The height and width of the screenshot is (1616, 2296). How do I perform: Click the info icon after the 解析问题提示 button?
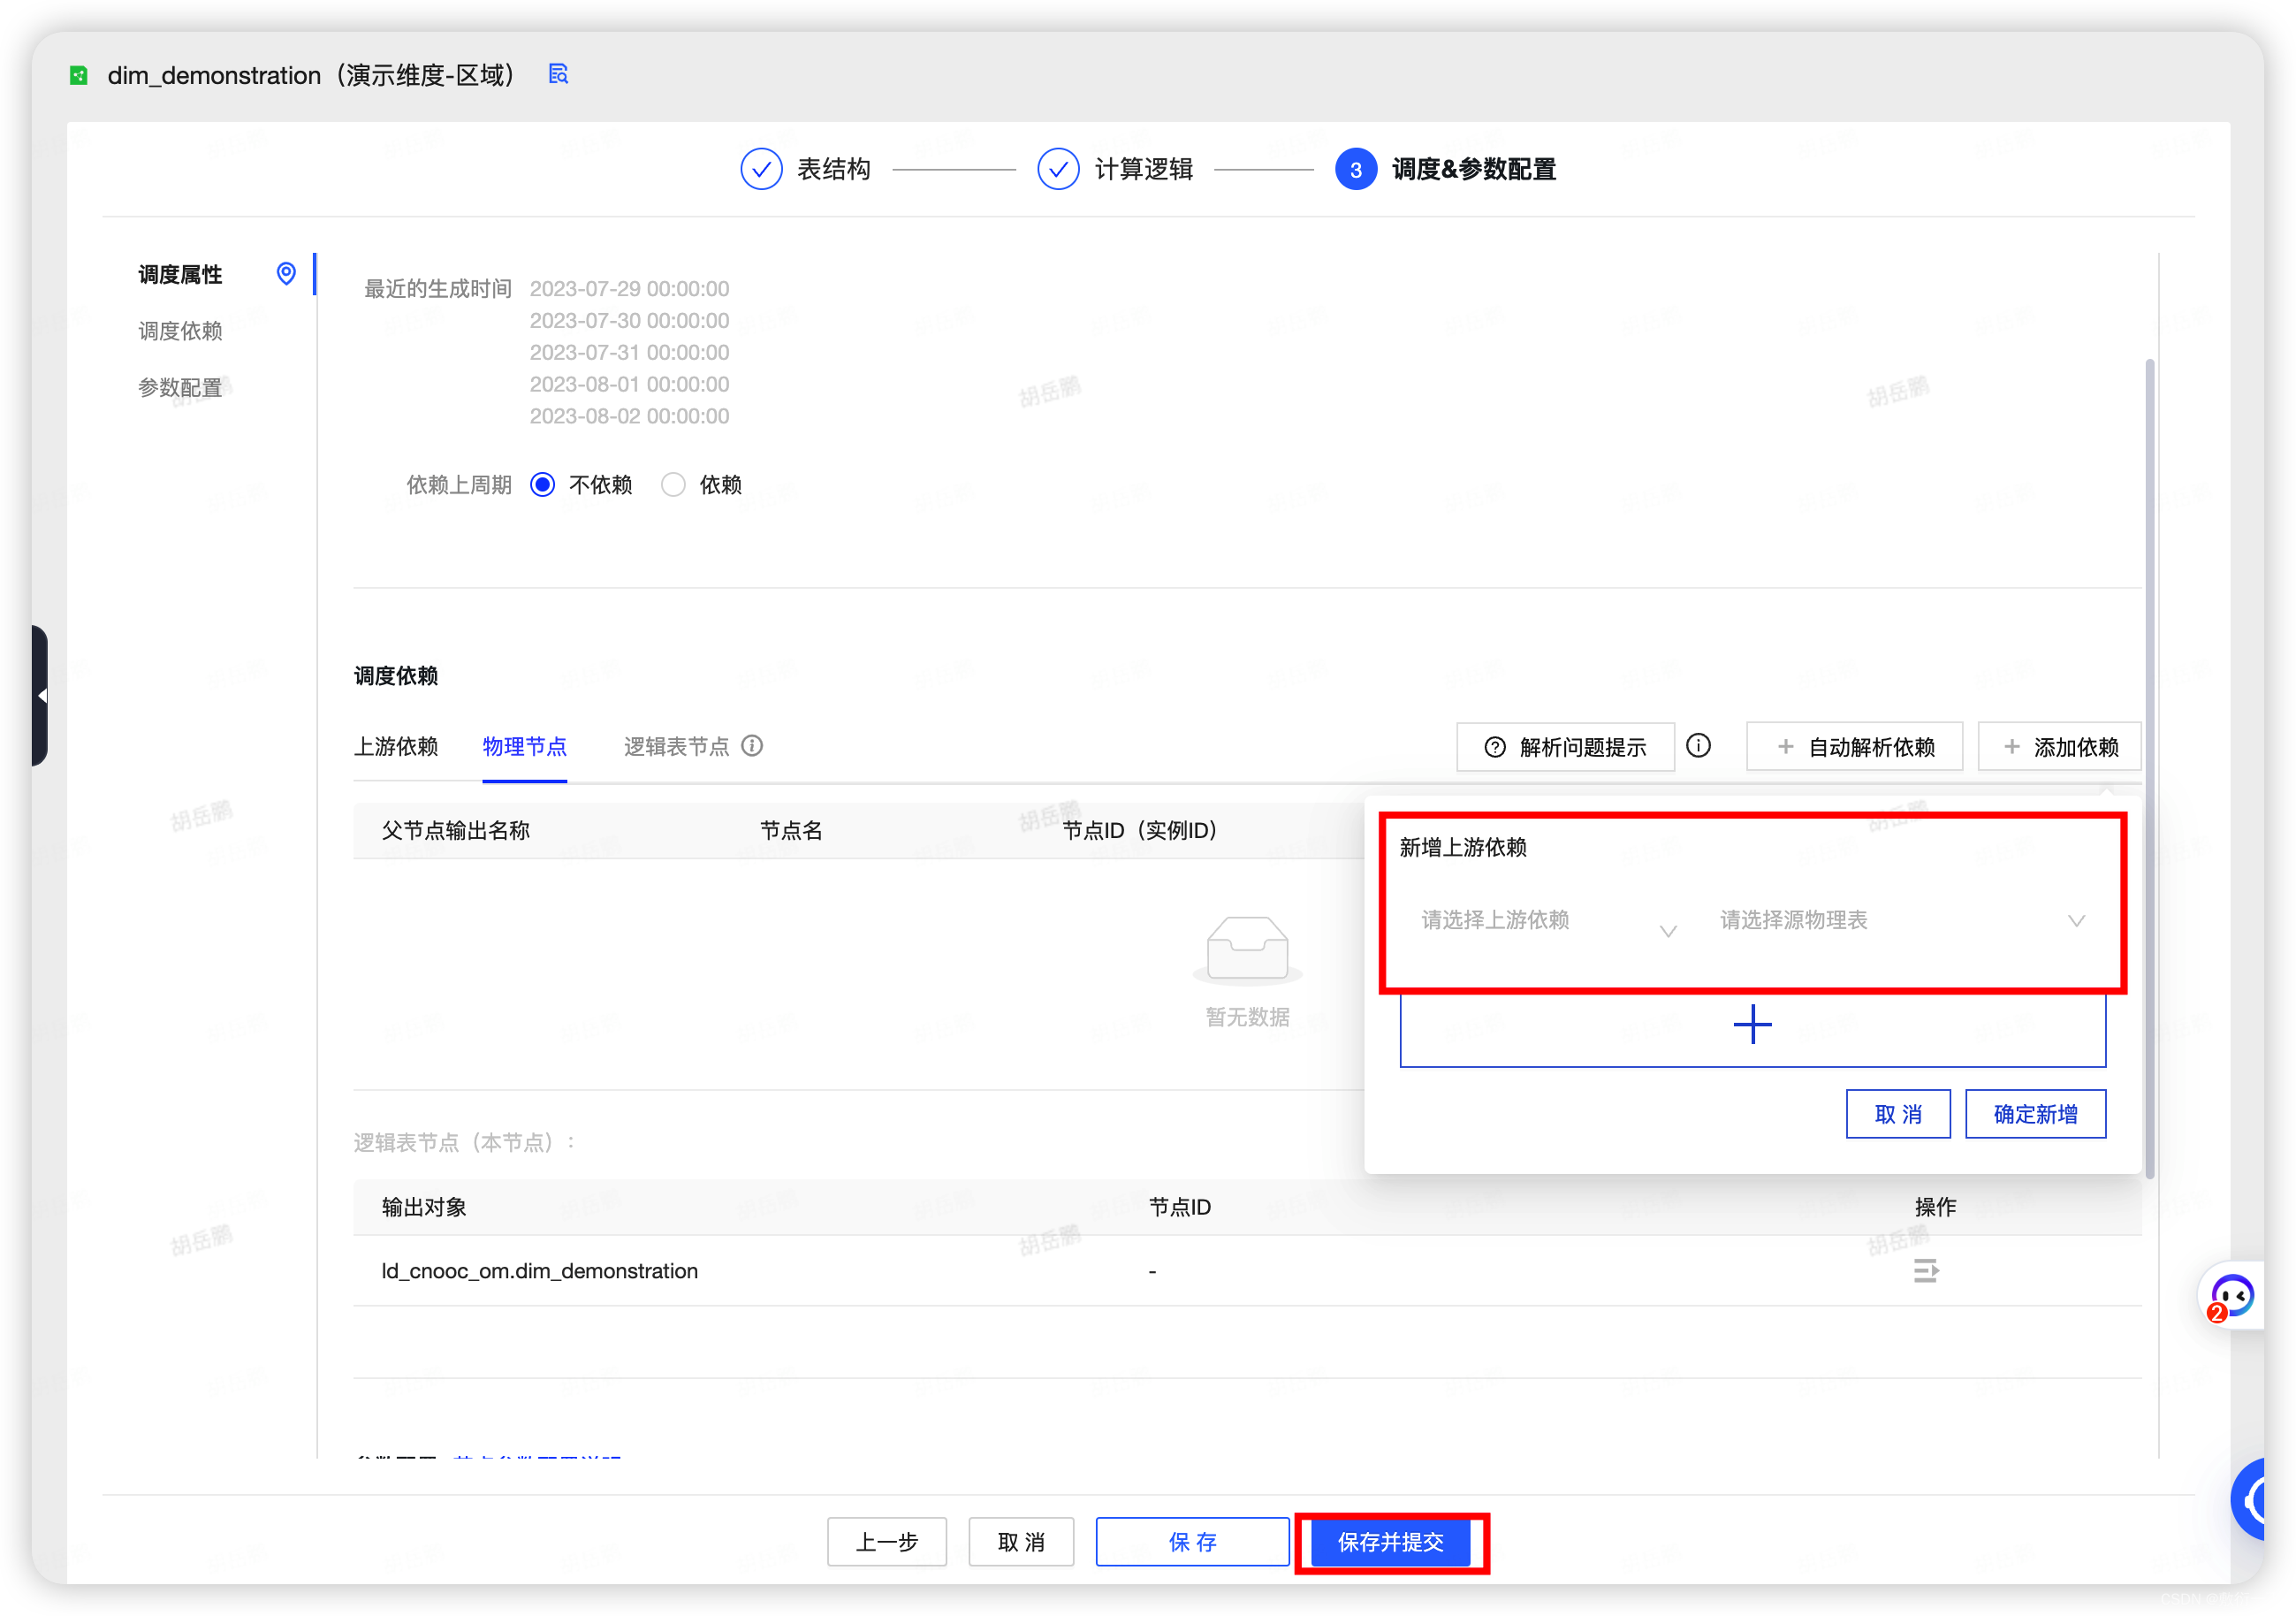pyautogui.click(x=1698, y=746)
